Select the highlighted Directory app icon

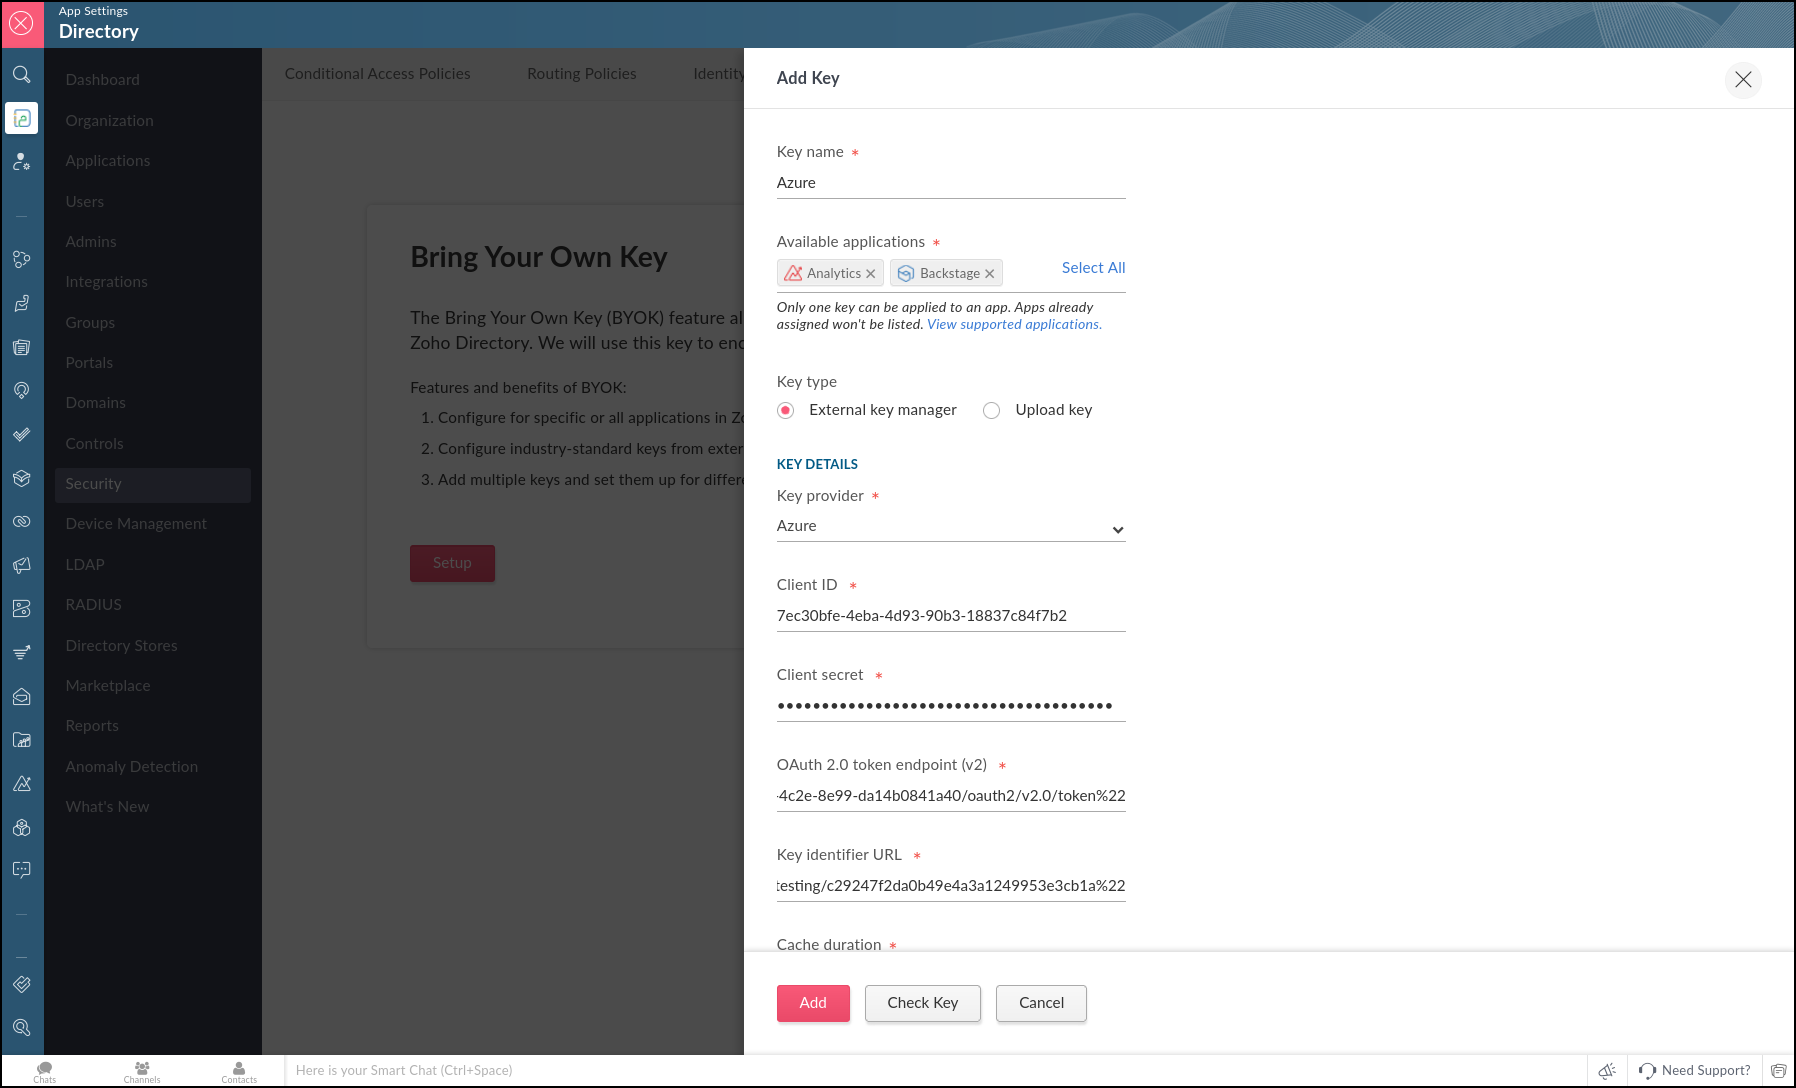click(x=22, y=118)
